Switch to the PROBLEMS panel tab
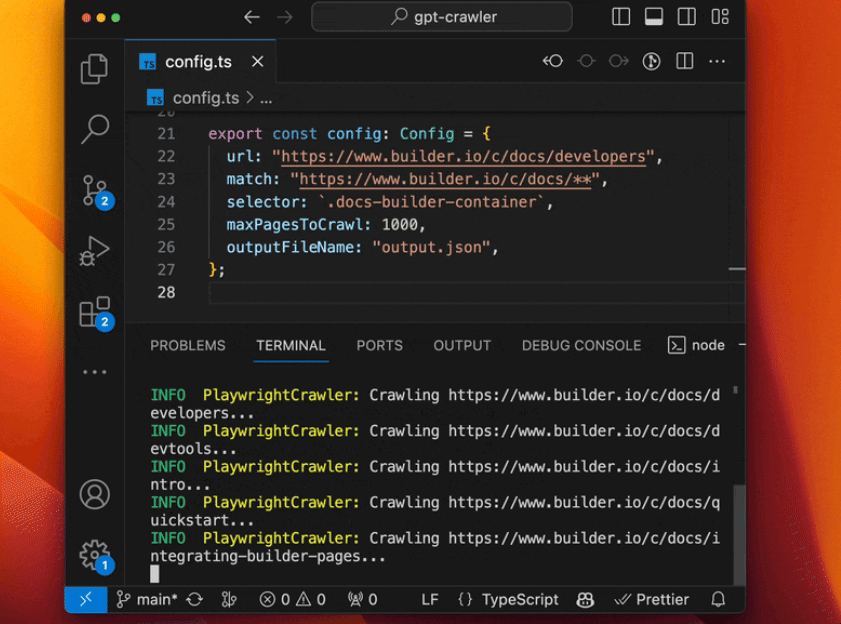This screenshot has height=624, width=841. [188, 346]
